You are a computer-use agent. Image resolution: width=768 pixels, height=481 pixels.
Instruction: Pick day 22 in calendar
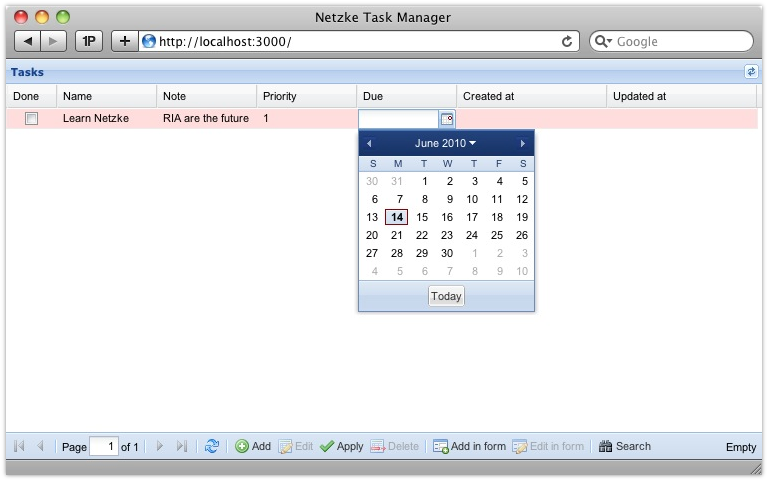pos(422,235)
